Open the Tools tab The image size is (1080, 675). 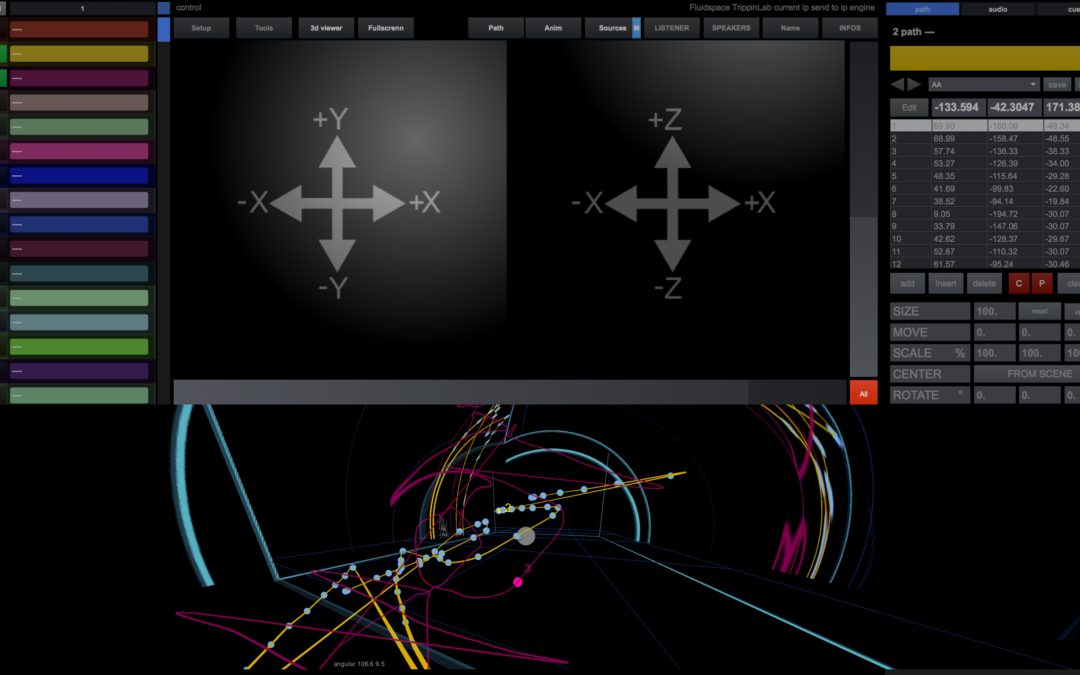coord(264,28)
